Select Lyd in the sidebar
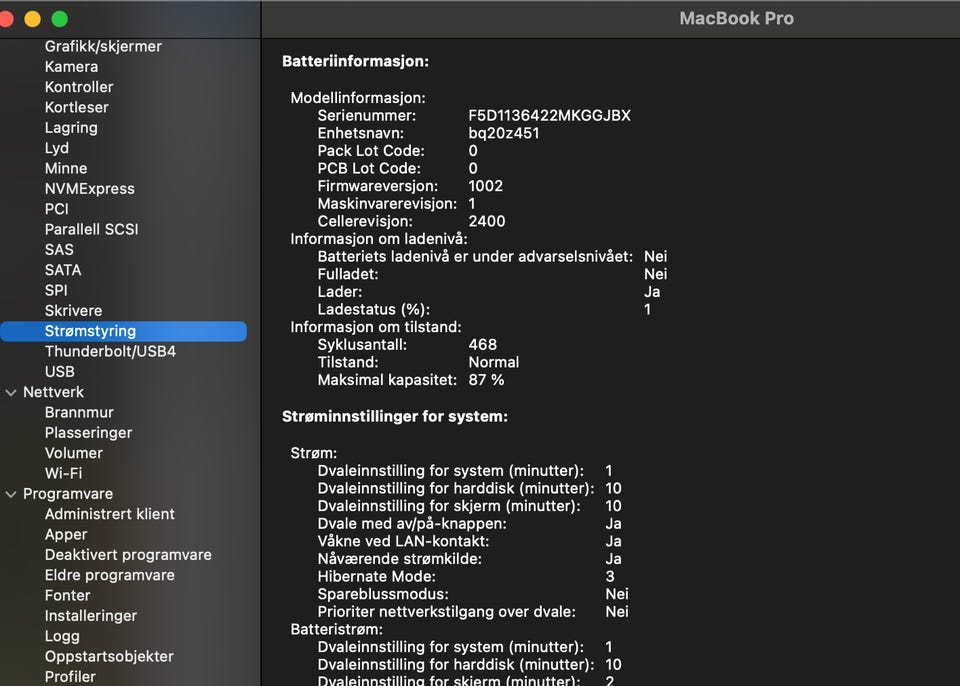The image size is (960, 686). click(57, 148)
